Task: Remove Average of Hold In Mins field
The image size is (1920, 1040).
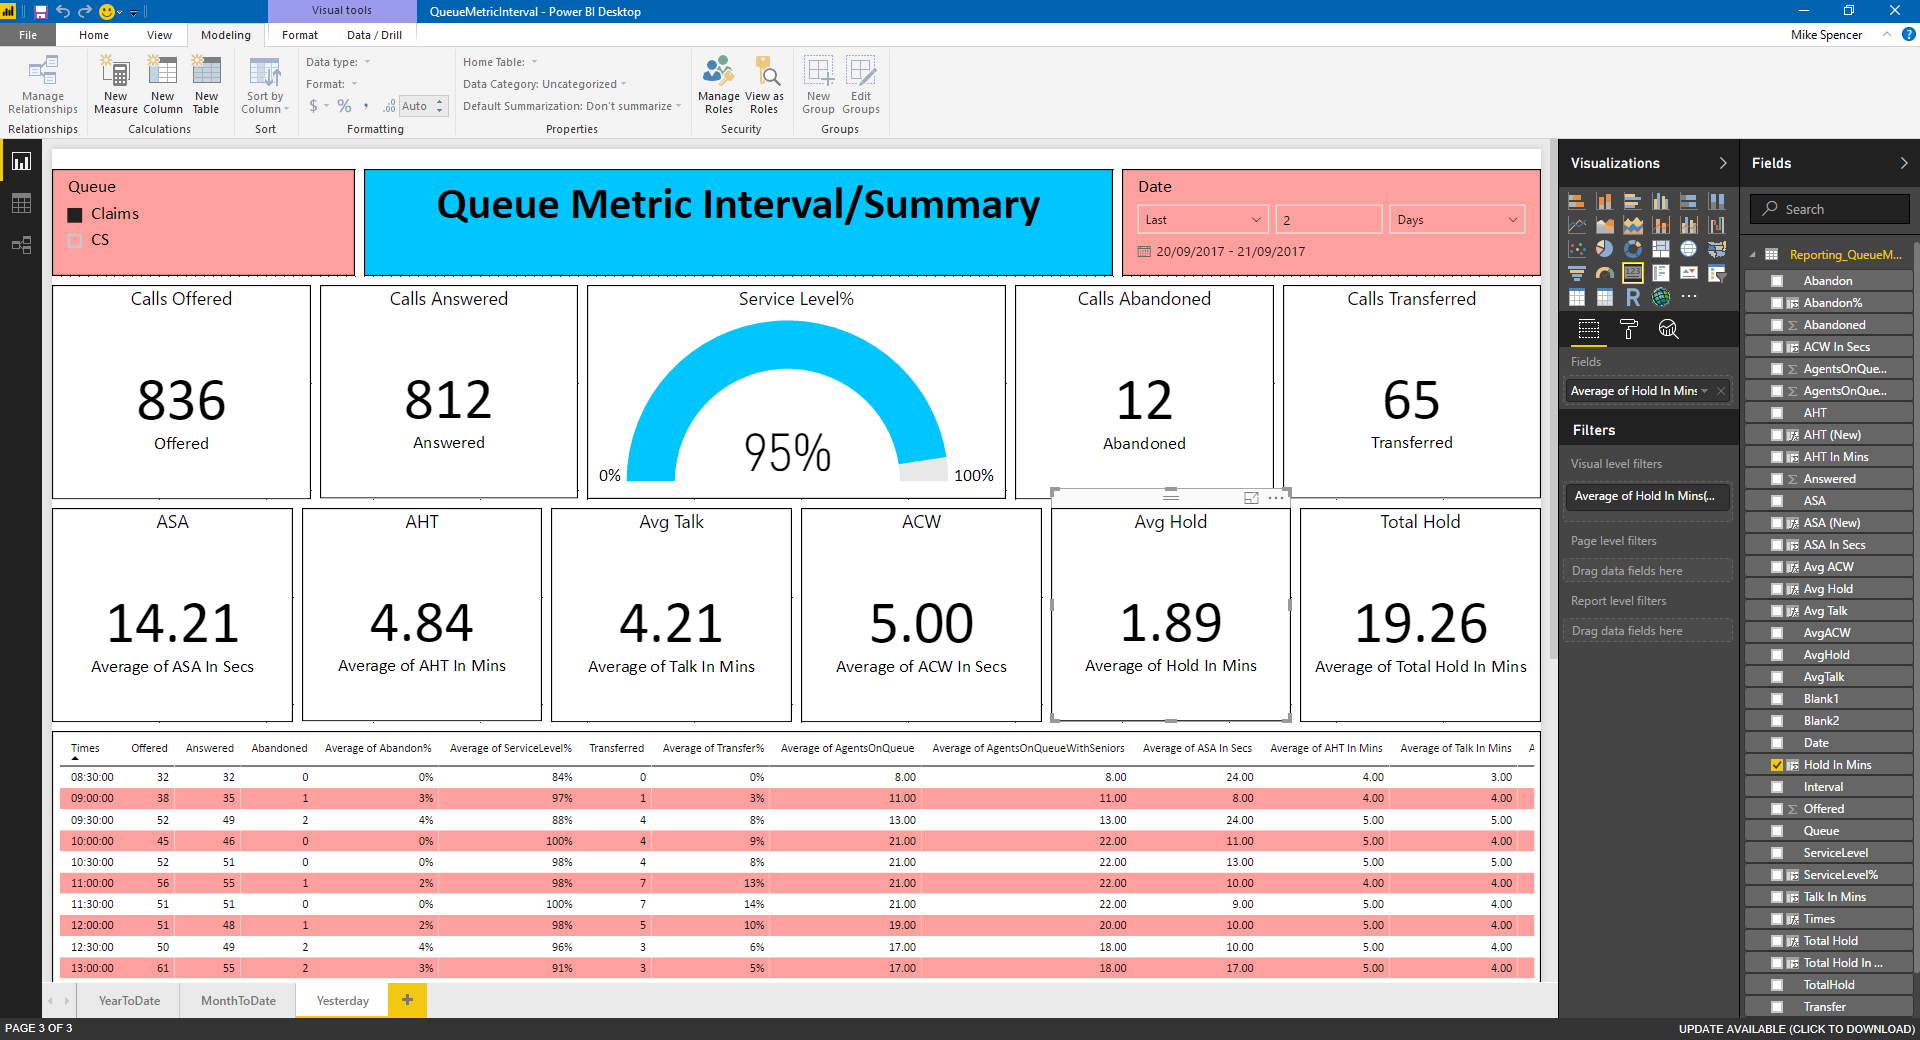Action: [1720, 391]
